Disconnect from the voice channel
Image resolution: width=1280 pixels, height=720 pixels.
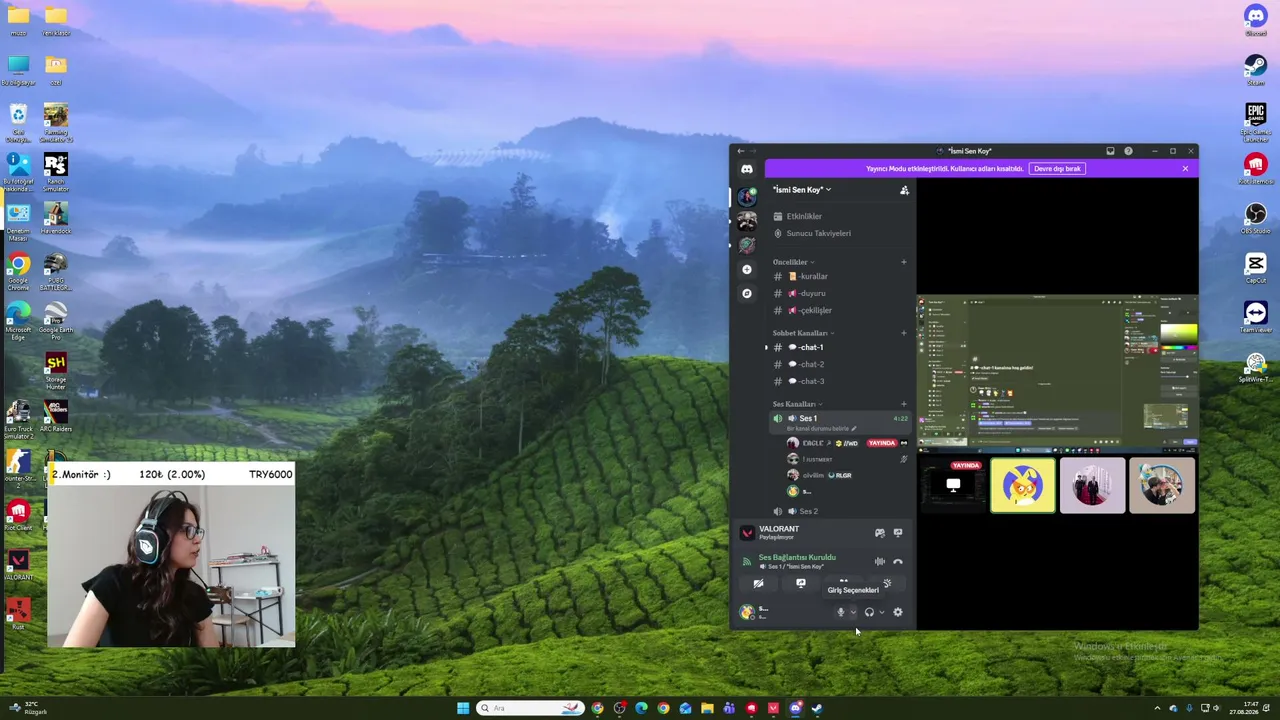click(897, 561)
